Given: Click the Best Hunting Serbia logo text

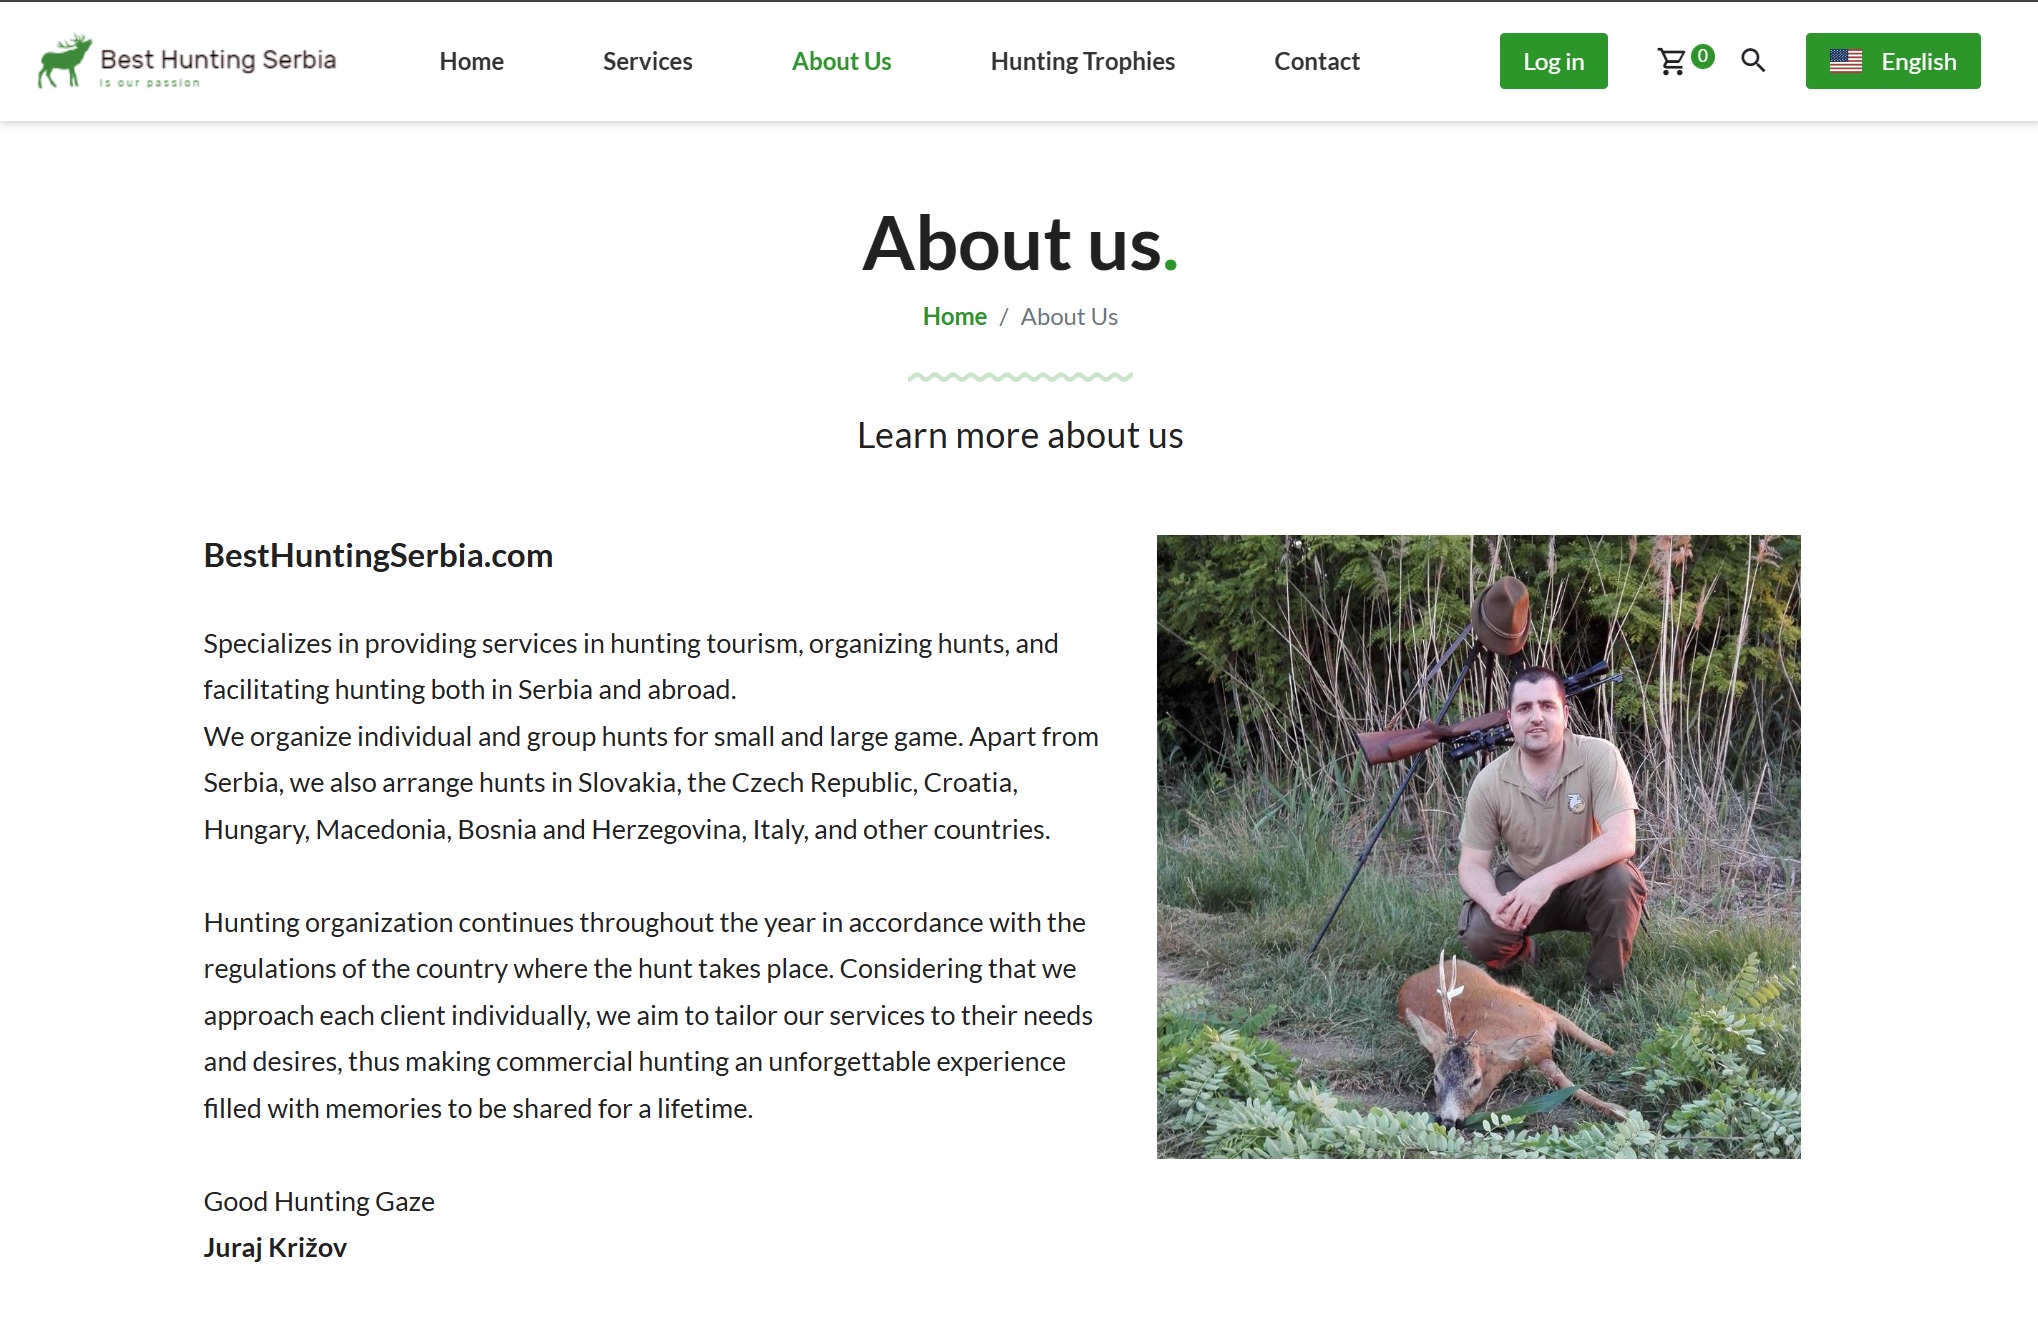Looking at the screenshot, I should [218, 59].
